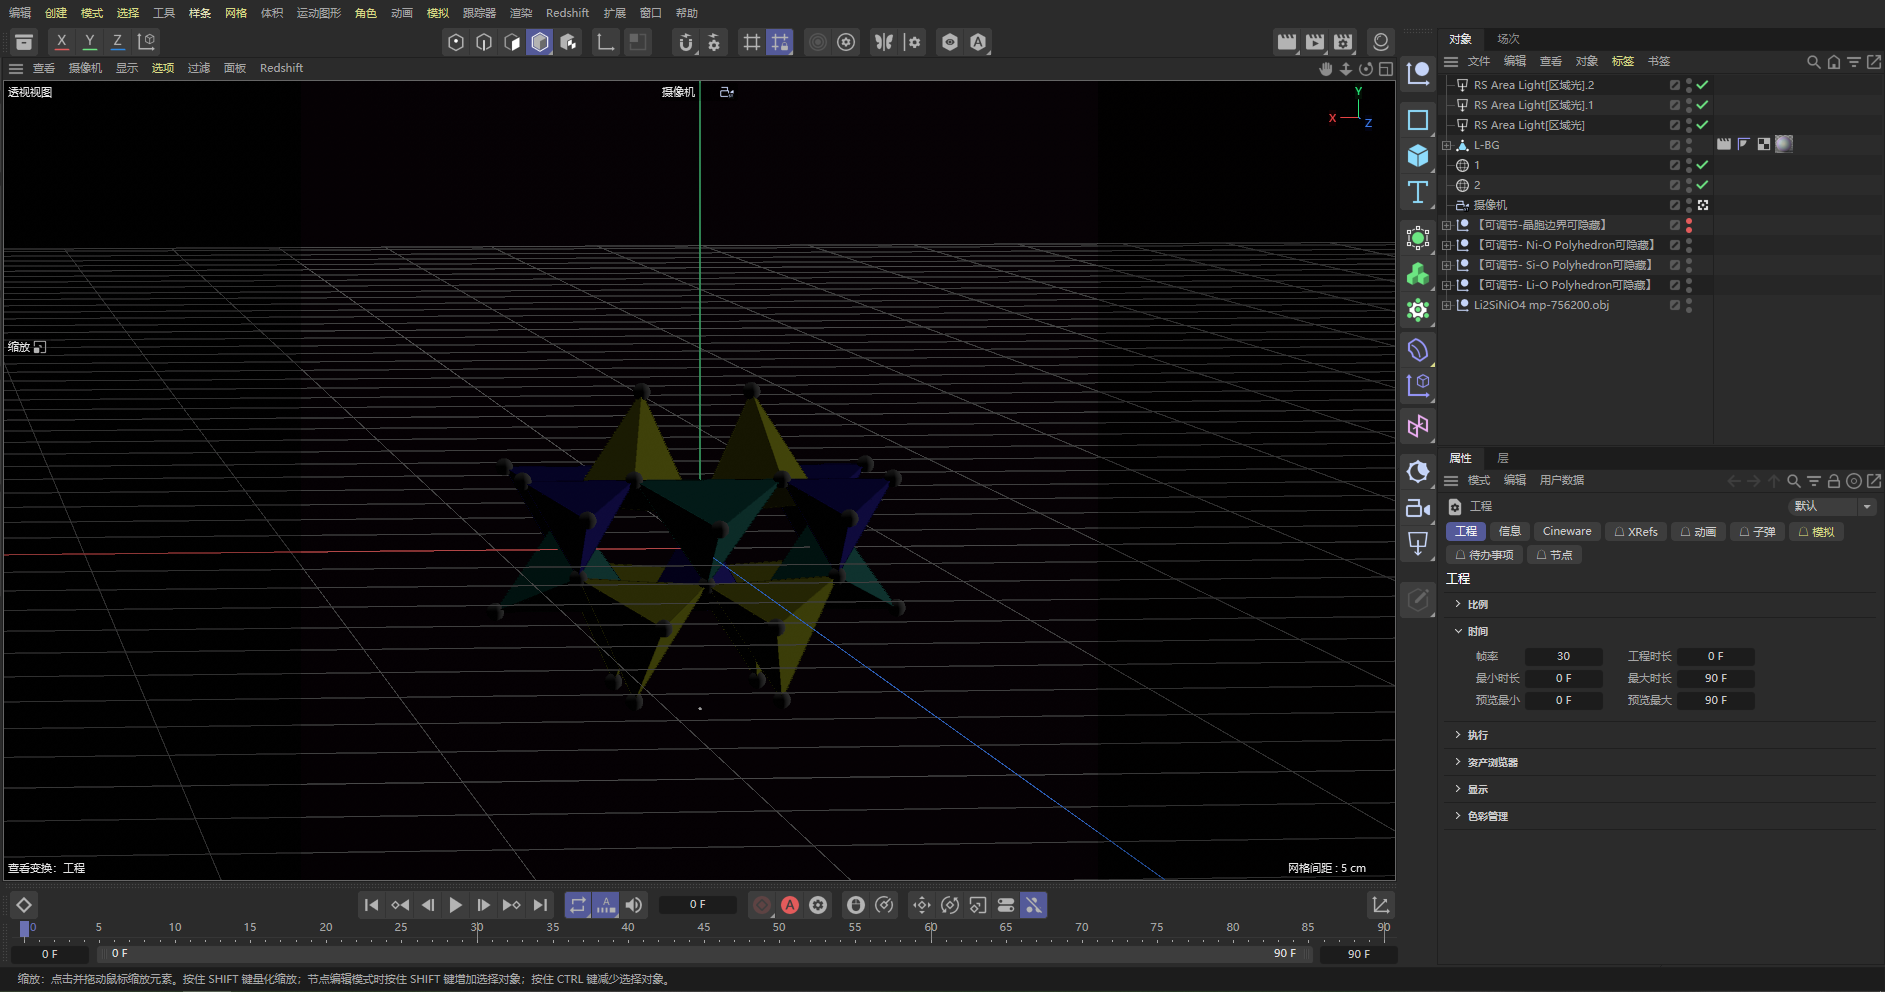
Task: Expand Si-O Polyhedron group
Action: pyautogui.click(x=1446, y=265)
